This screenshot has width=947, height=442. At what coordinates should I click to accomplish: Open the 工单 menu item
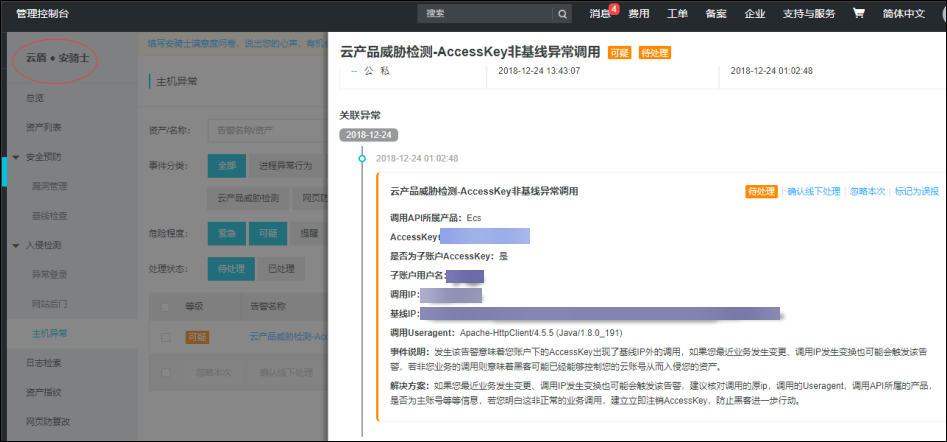coord(677,14)
